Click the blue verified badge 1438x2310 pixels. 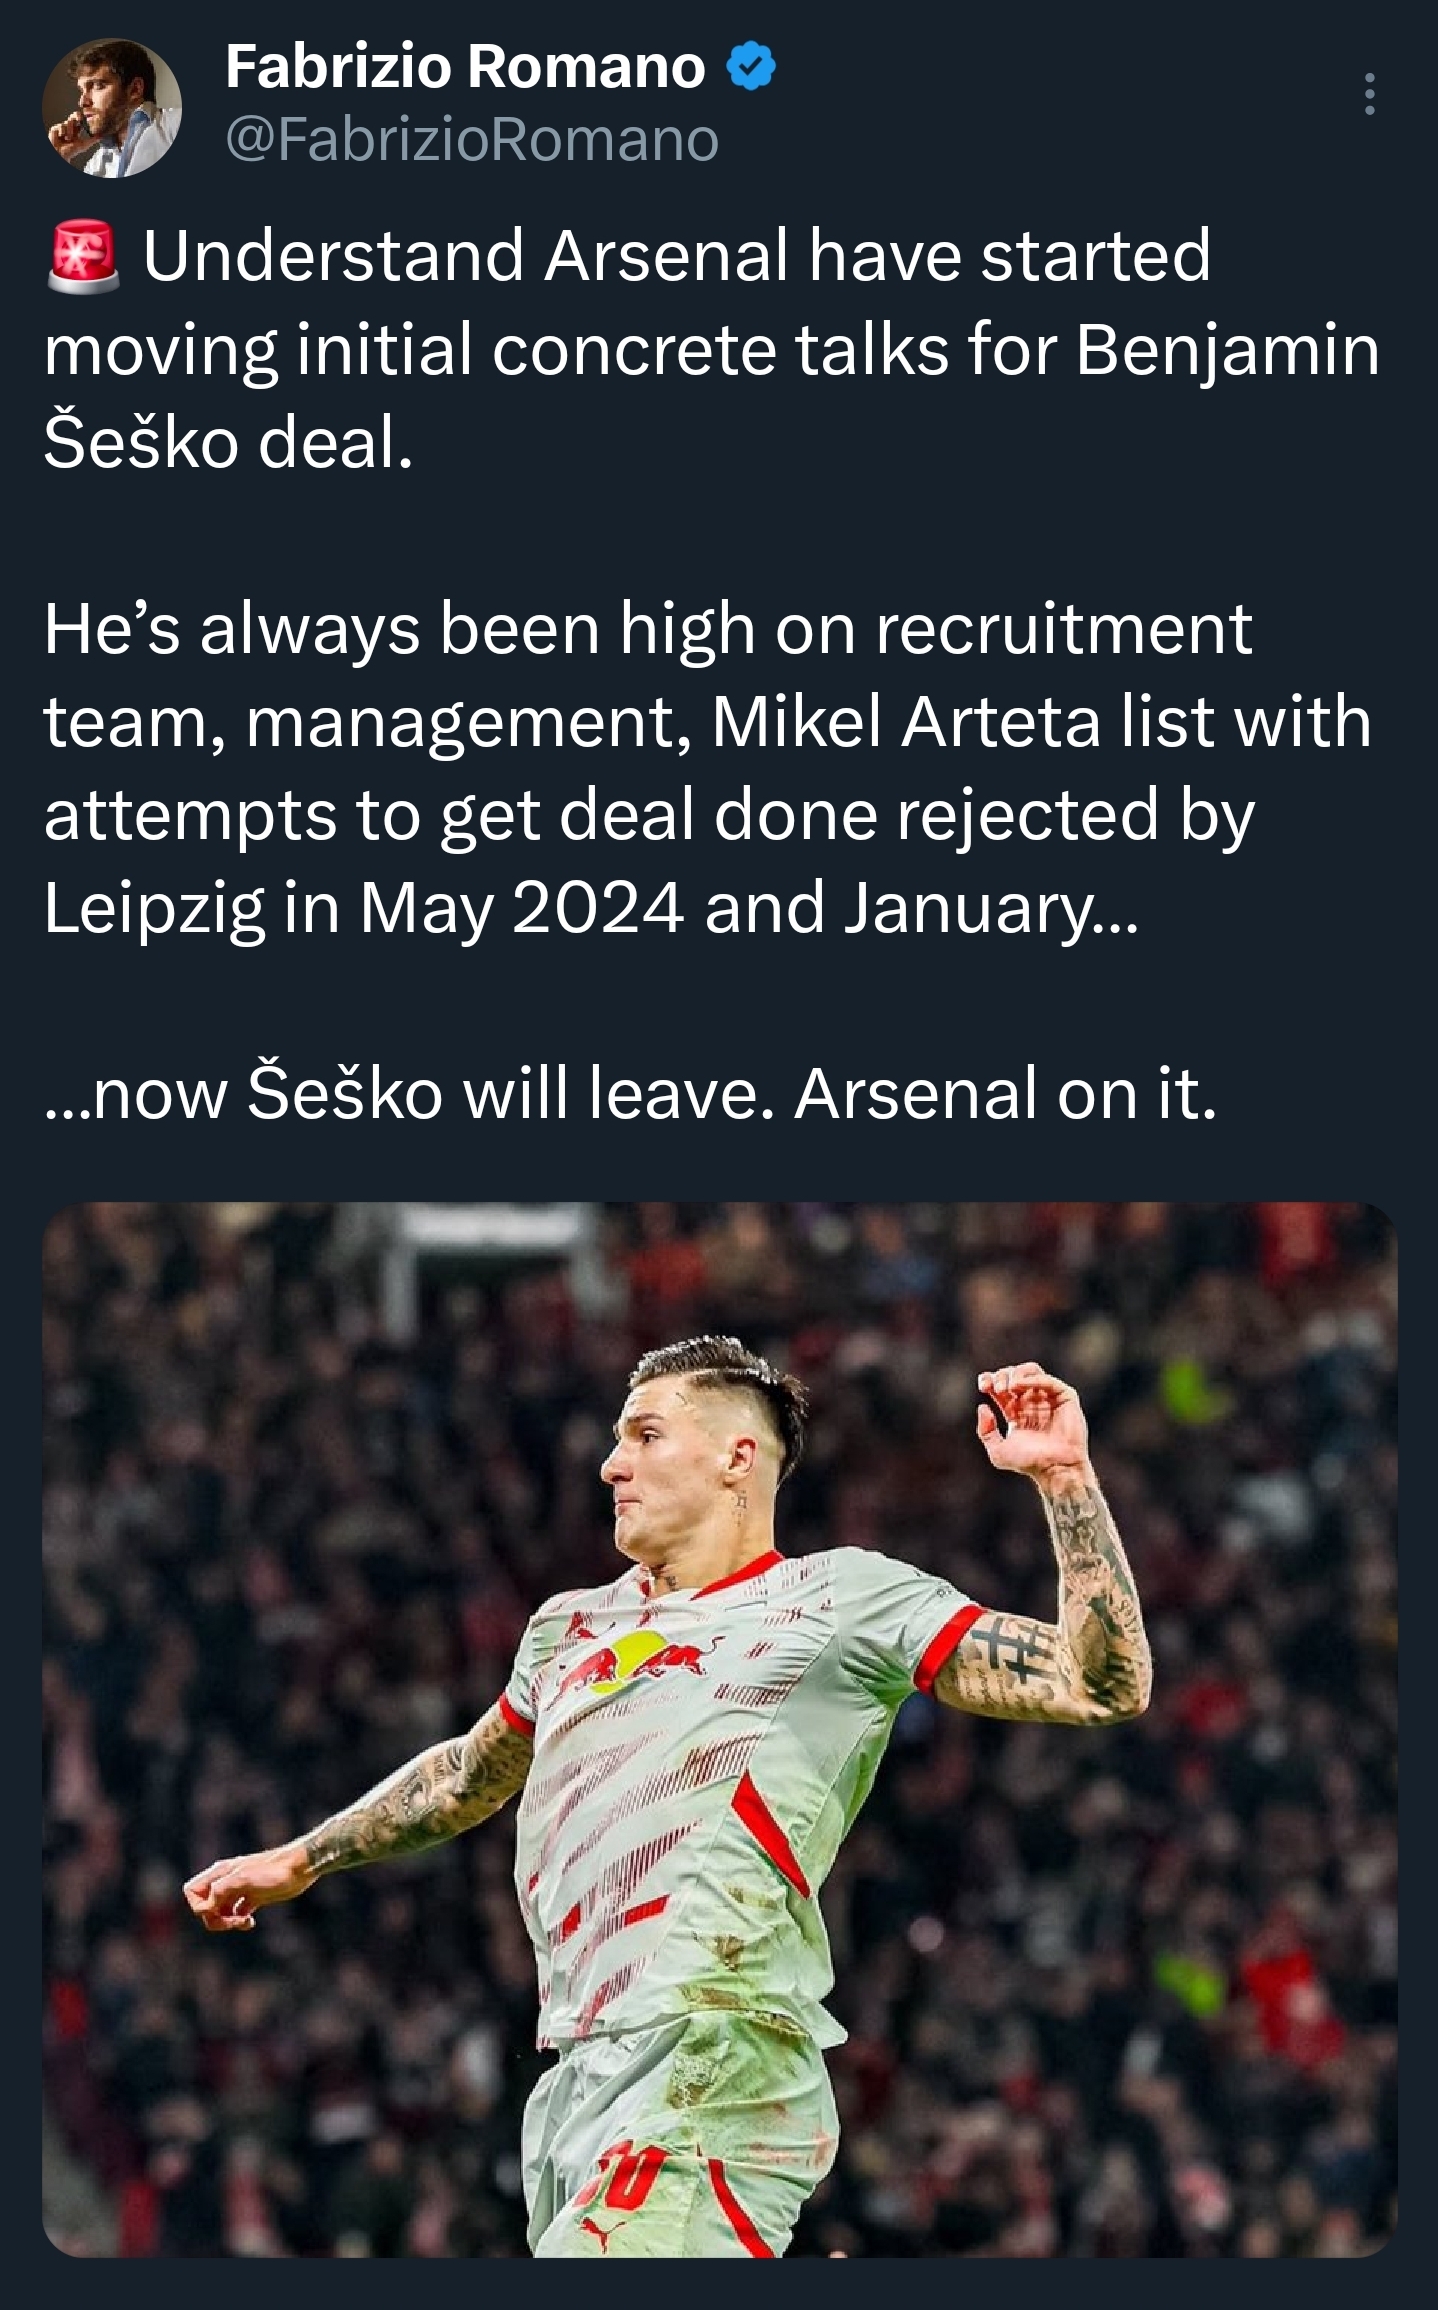tap(750, 67)
